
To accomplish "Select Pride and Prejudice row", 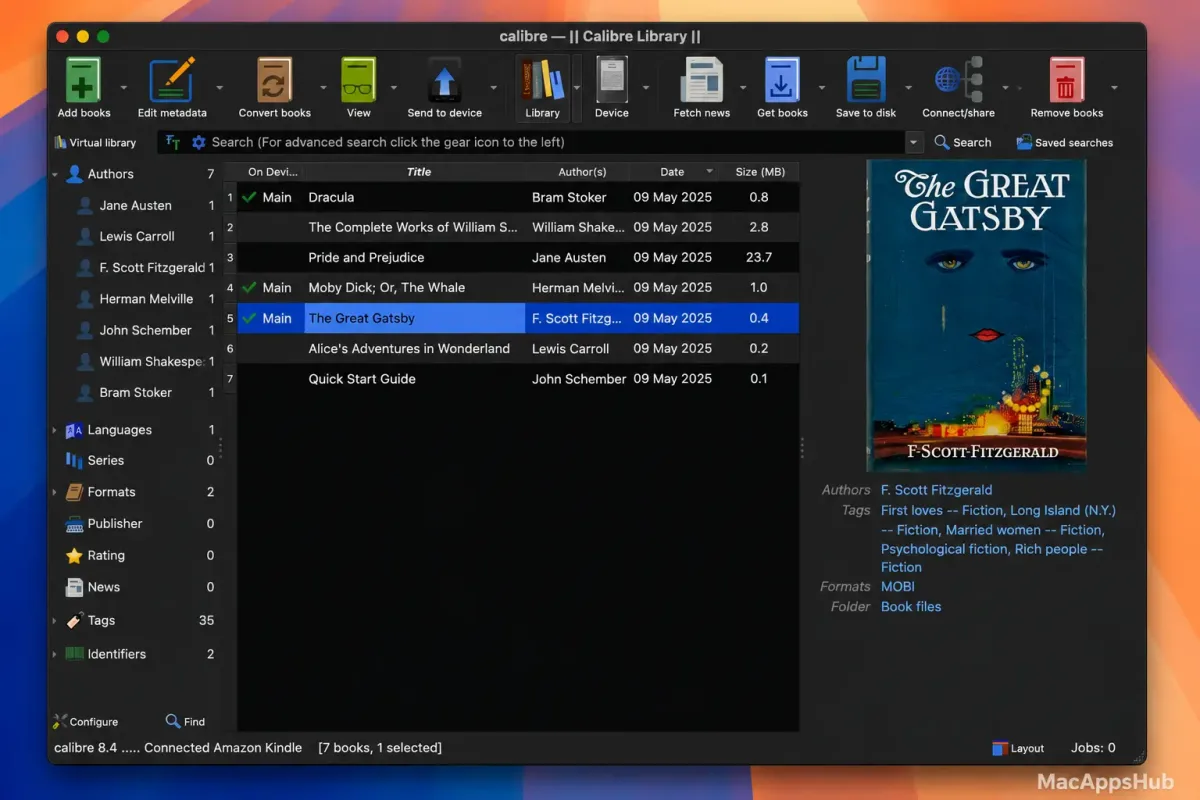I will [518, 257].
